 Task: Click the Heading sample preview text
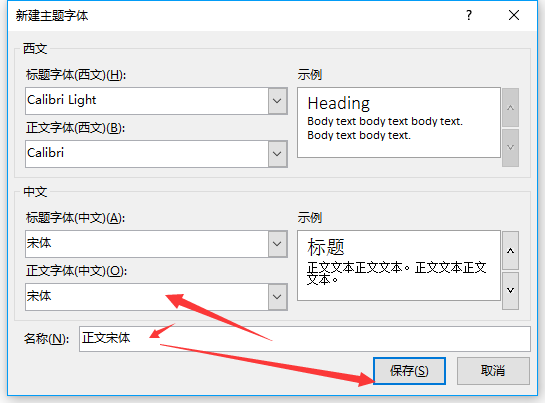pos(339,104)
